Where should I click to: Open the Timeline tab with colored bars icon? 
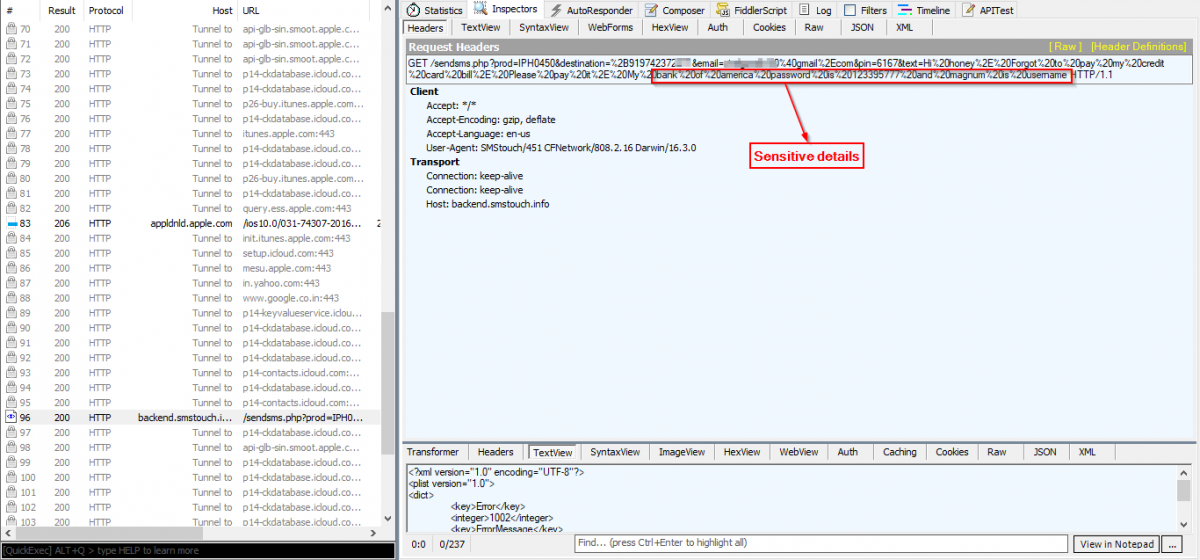click(924, 10)
